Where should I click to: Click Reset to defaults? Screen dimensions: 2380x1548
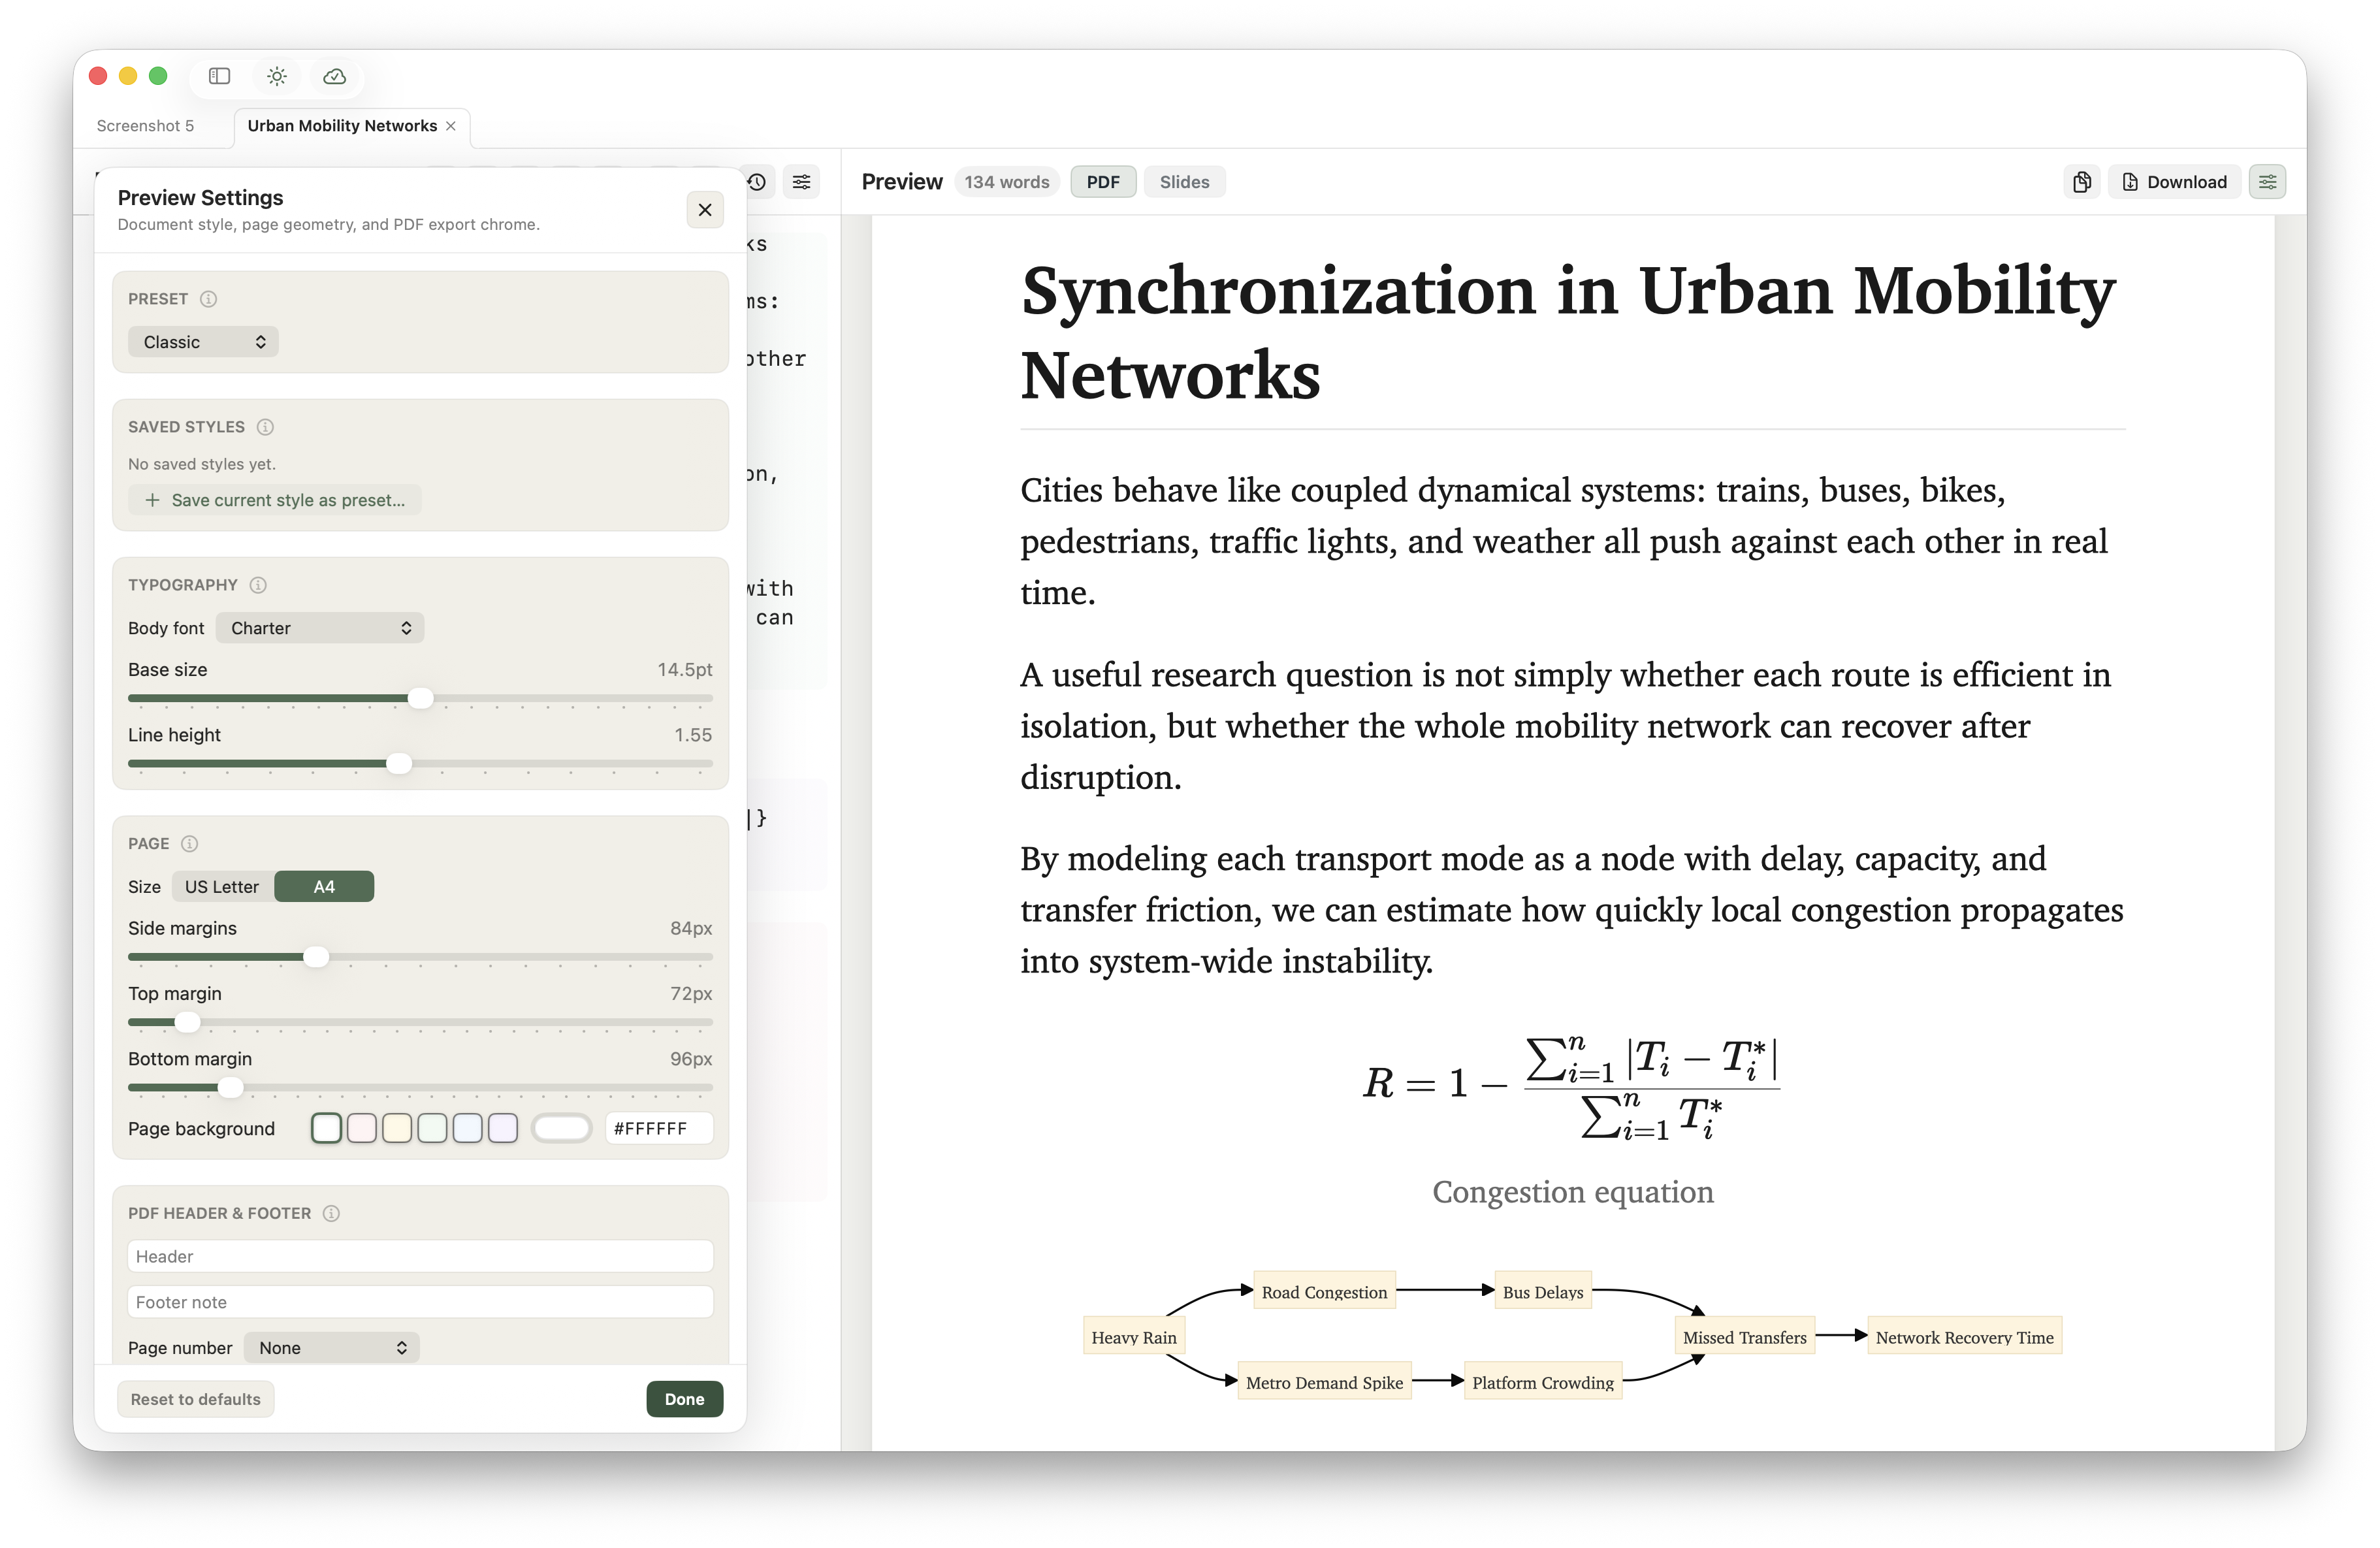[195, 1399]
